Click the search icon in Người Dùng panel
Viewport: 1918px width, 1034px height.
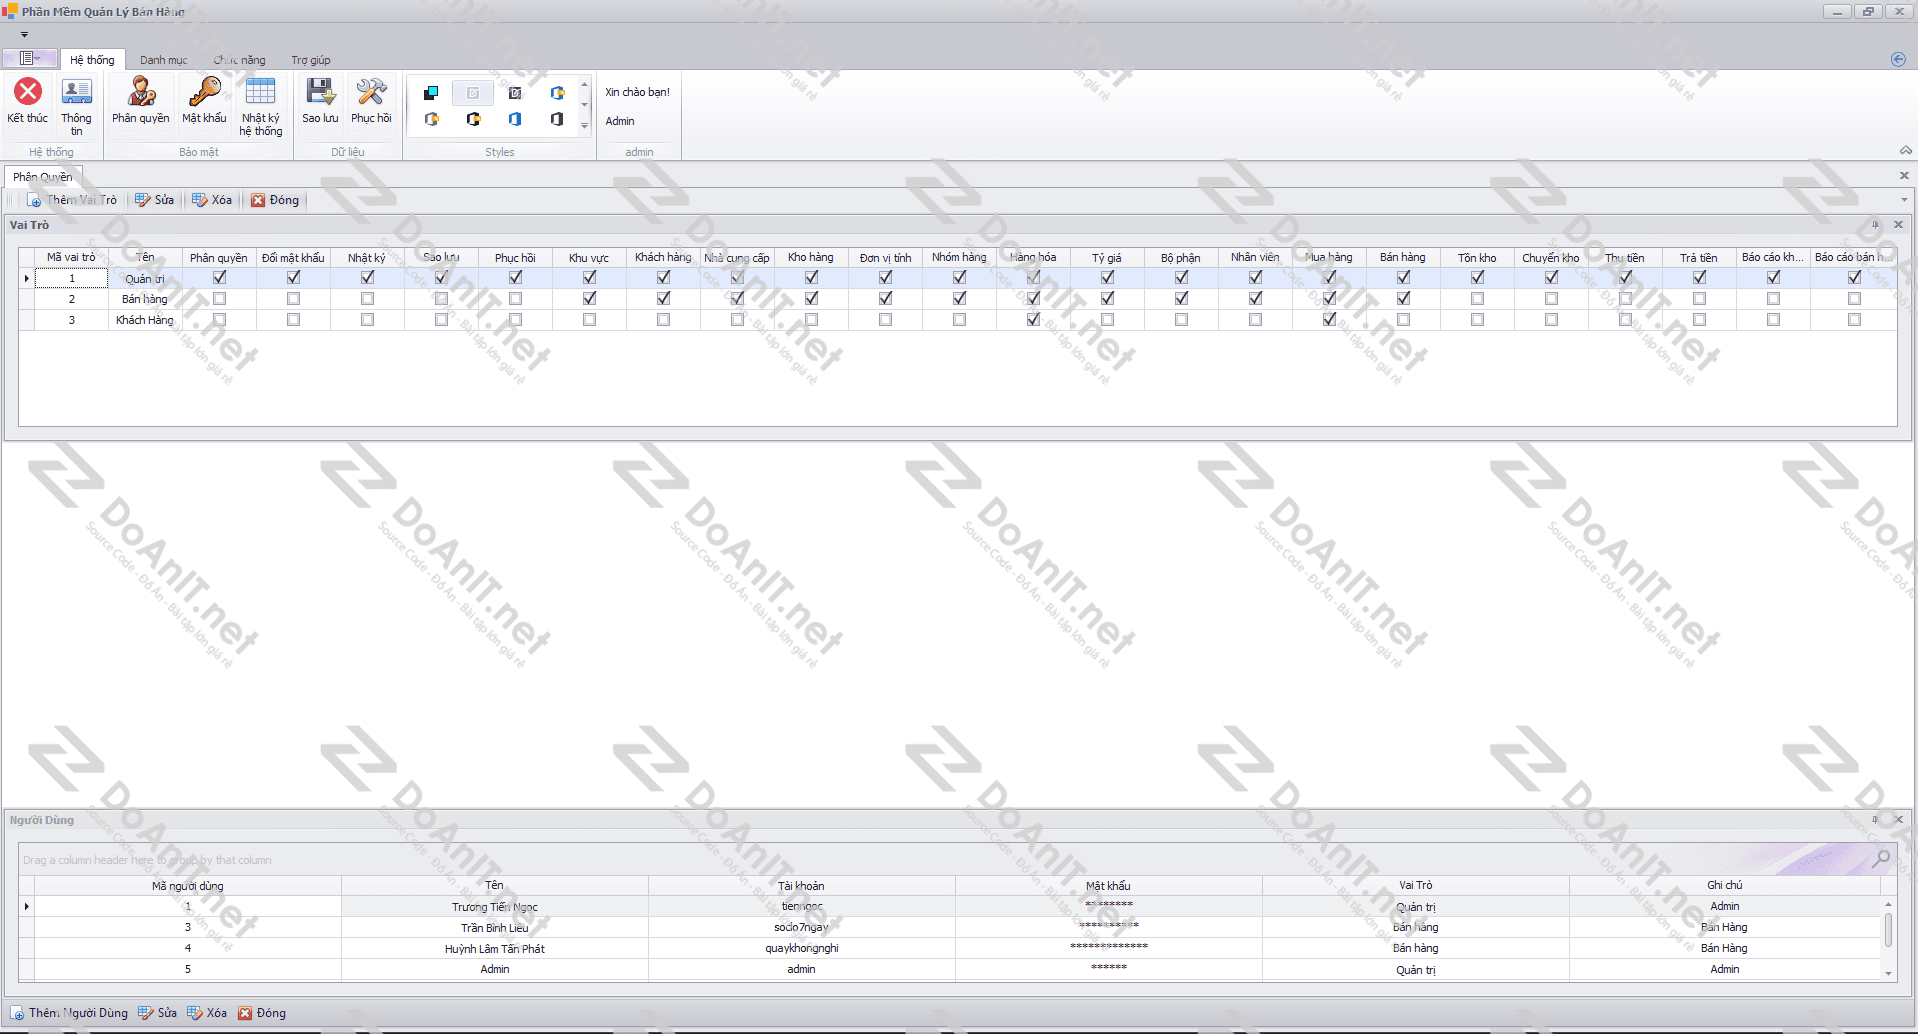pyautogui.click(x=1881, y=858)
